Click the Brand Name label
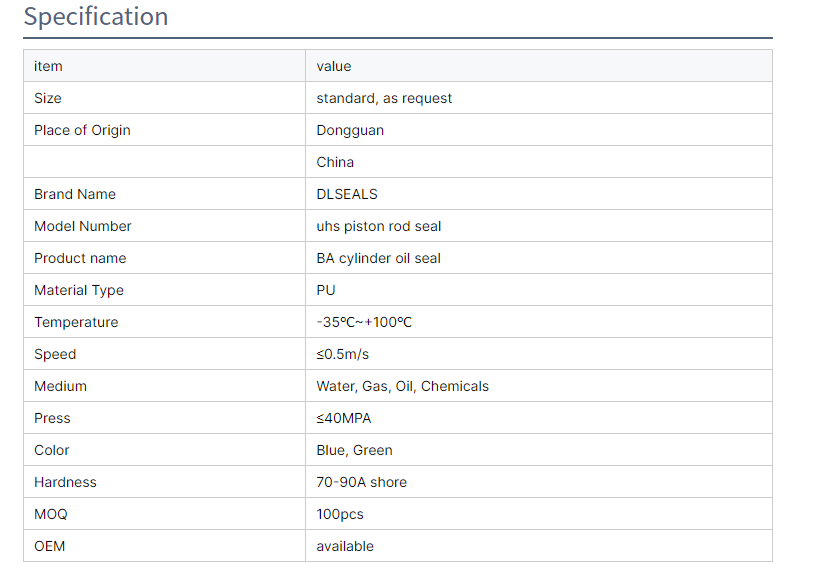The width and height of the screenshot is (823, 576). (x=75, y=194)
